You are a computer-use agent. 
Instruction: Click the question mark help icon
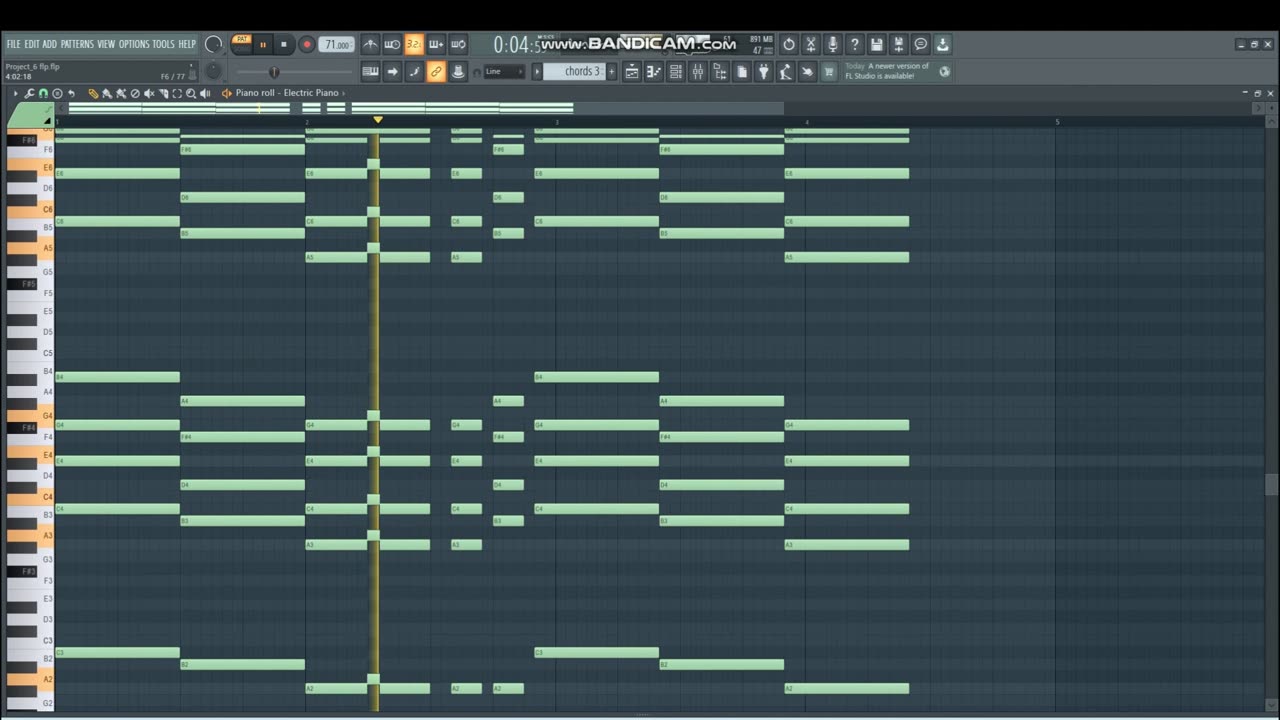click(855, 44)
